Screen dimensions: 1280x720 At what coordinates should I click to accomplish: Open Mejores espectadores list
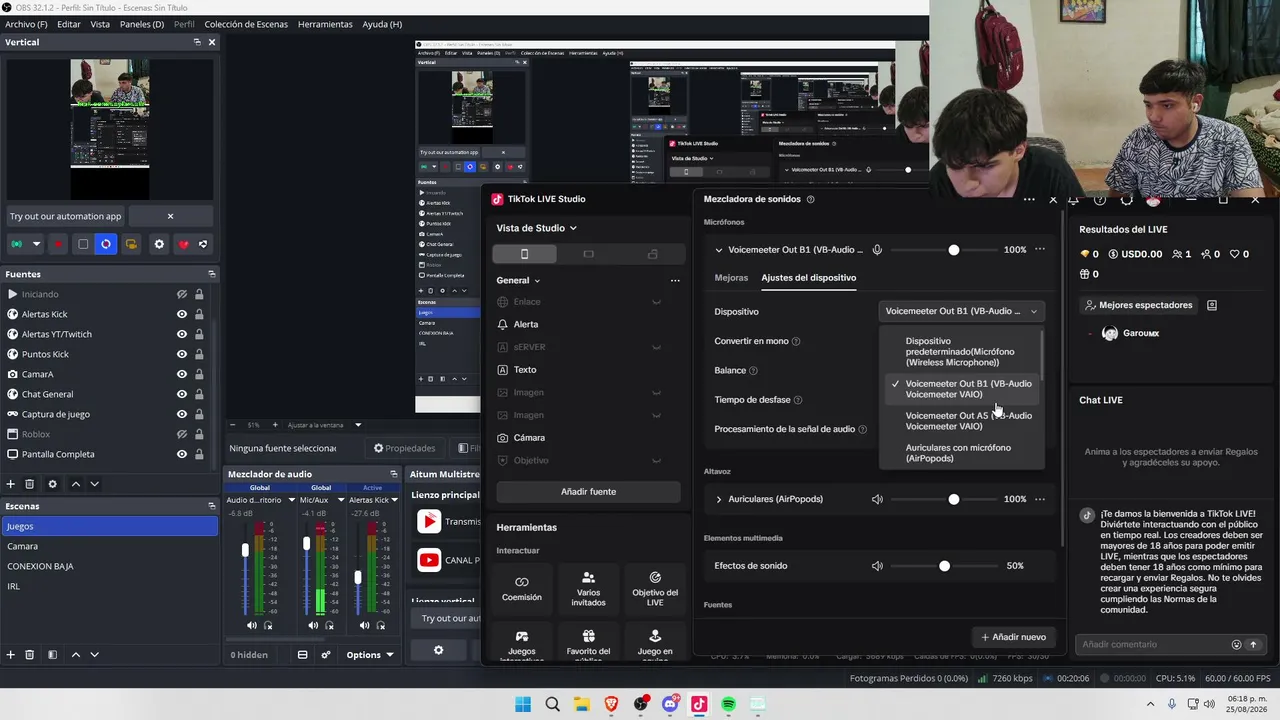(1139, 305)
